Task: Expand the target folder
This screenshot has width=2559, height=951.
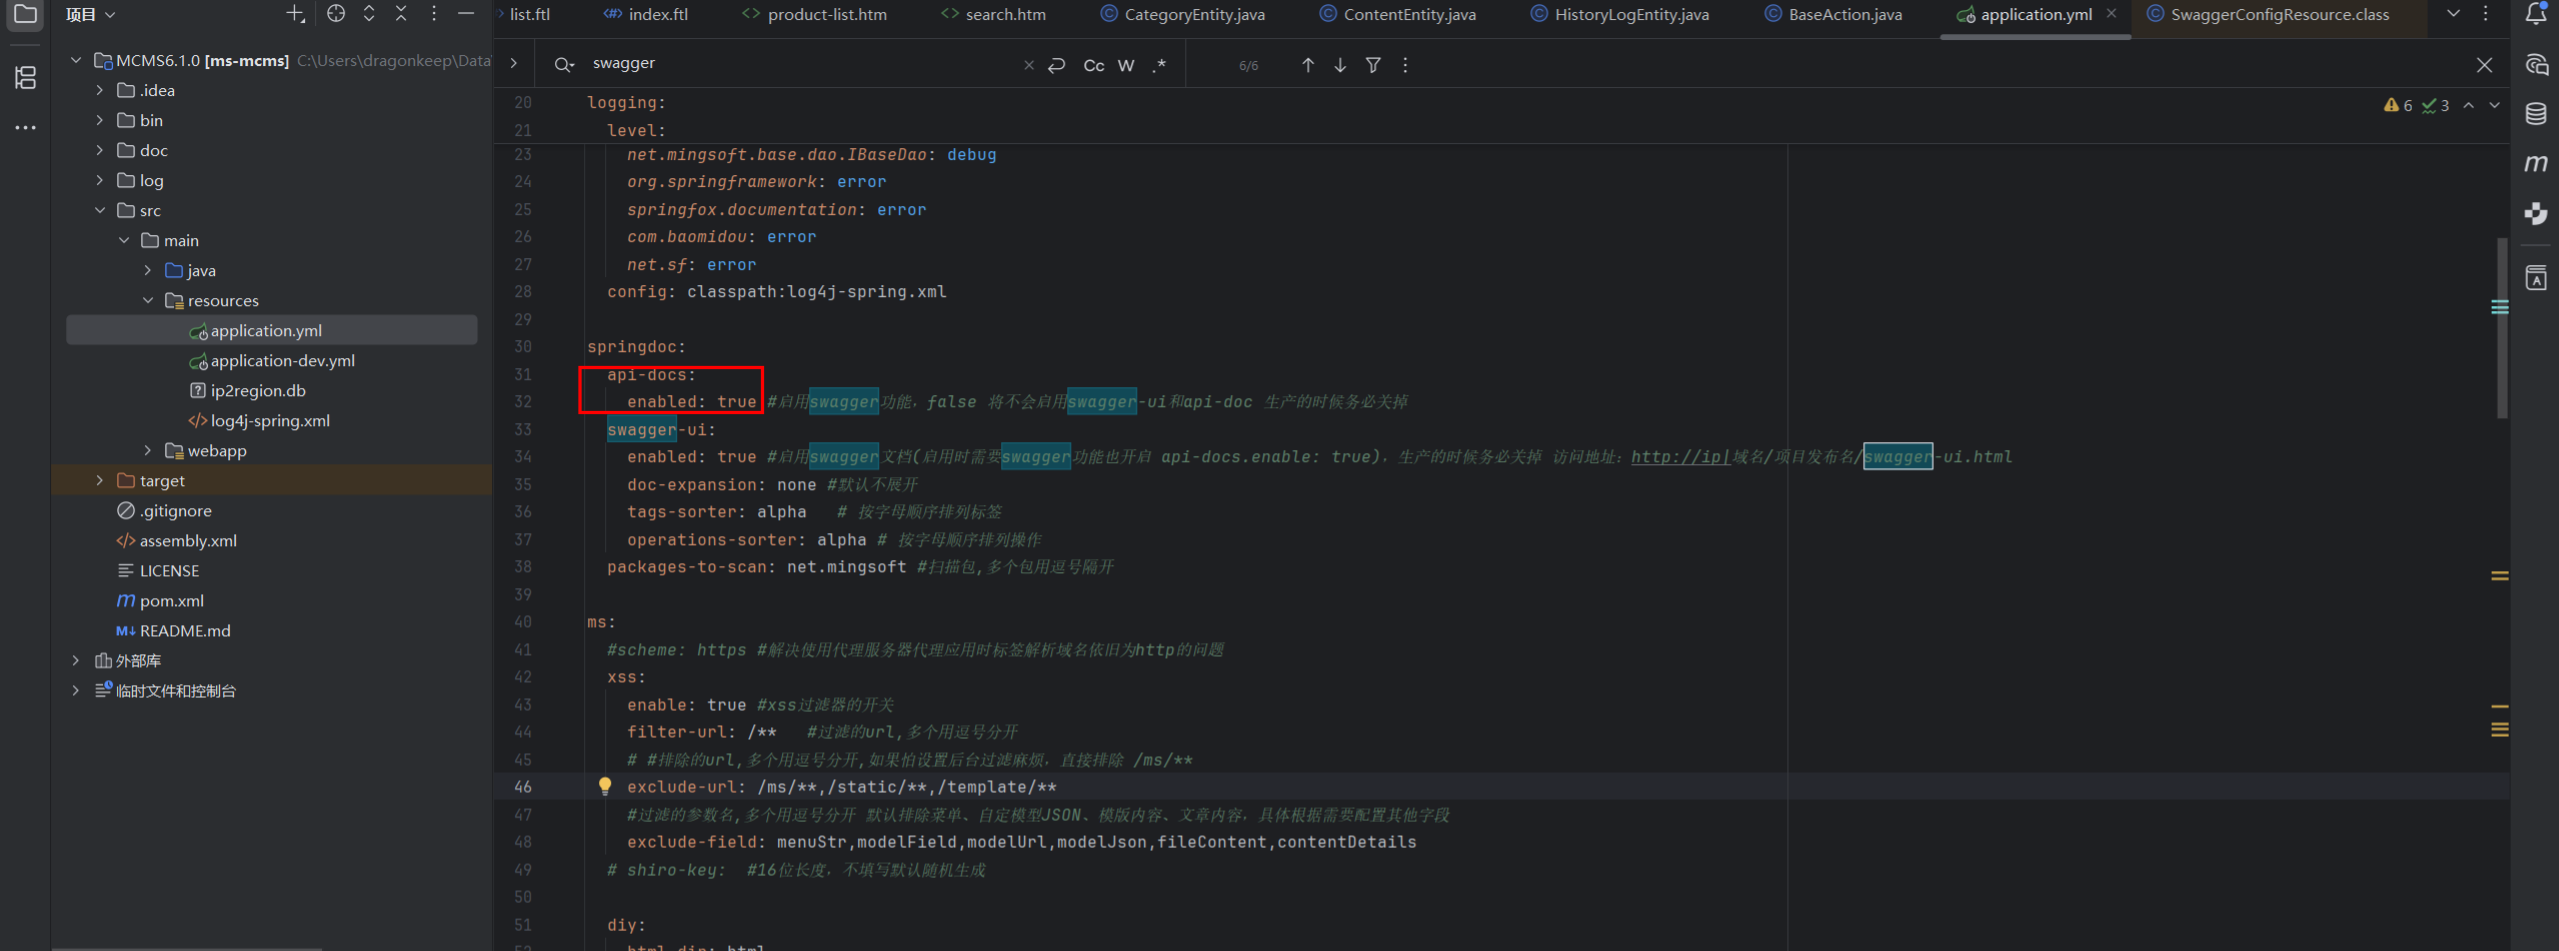Action: 99,481
